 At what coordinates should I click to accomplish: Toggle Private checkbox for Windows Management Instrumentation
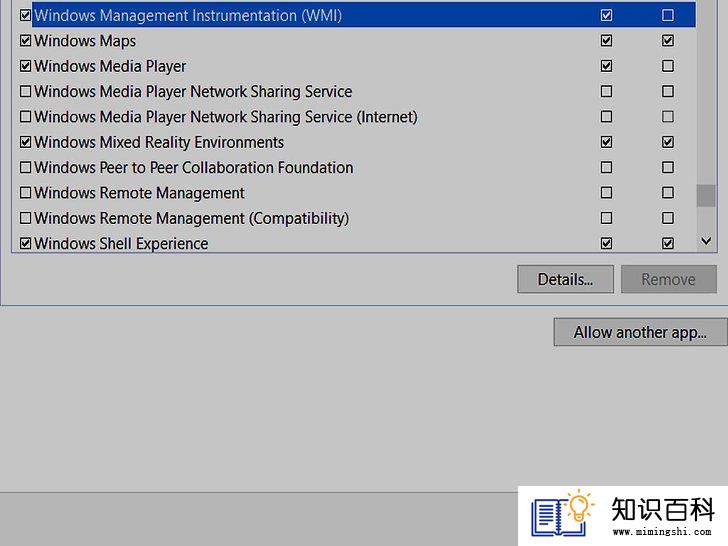point(606,15)
